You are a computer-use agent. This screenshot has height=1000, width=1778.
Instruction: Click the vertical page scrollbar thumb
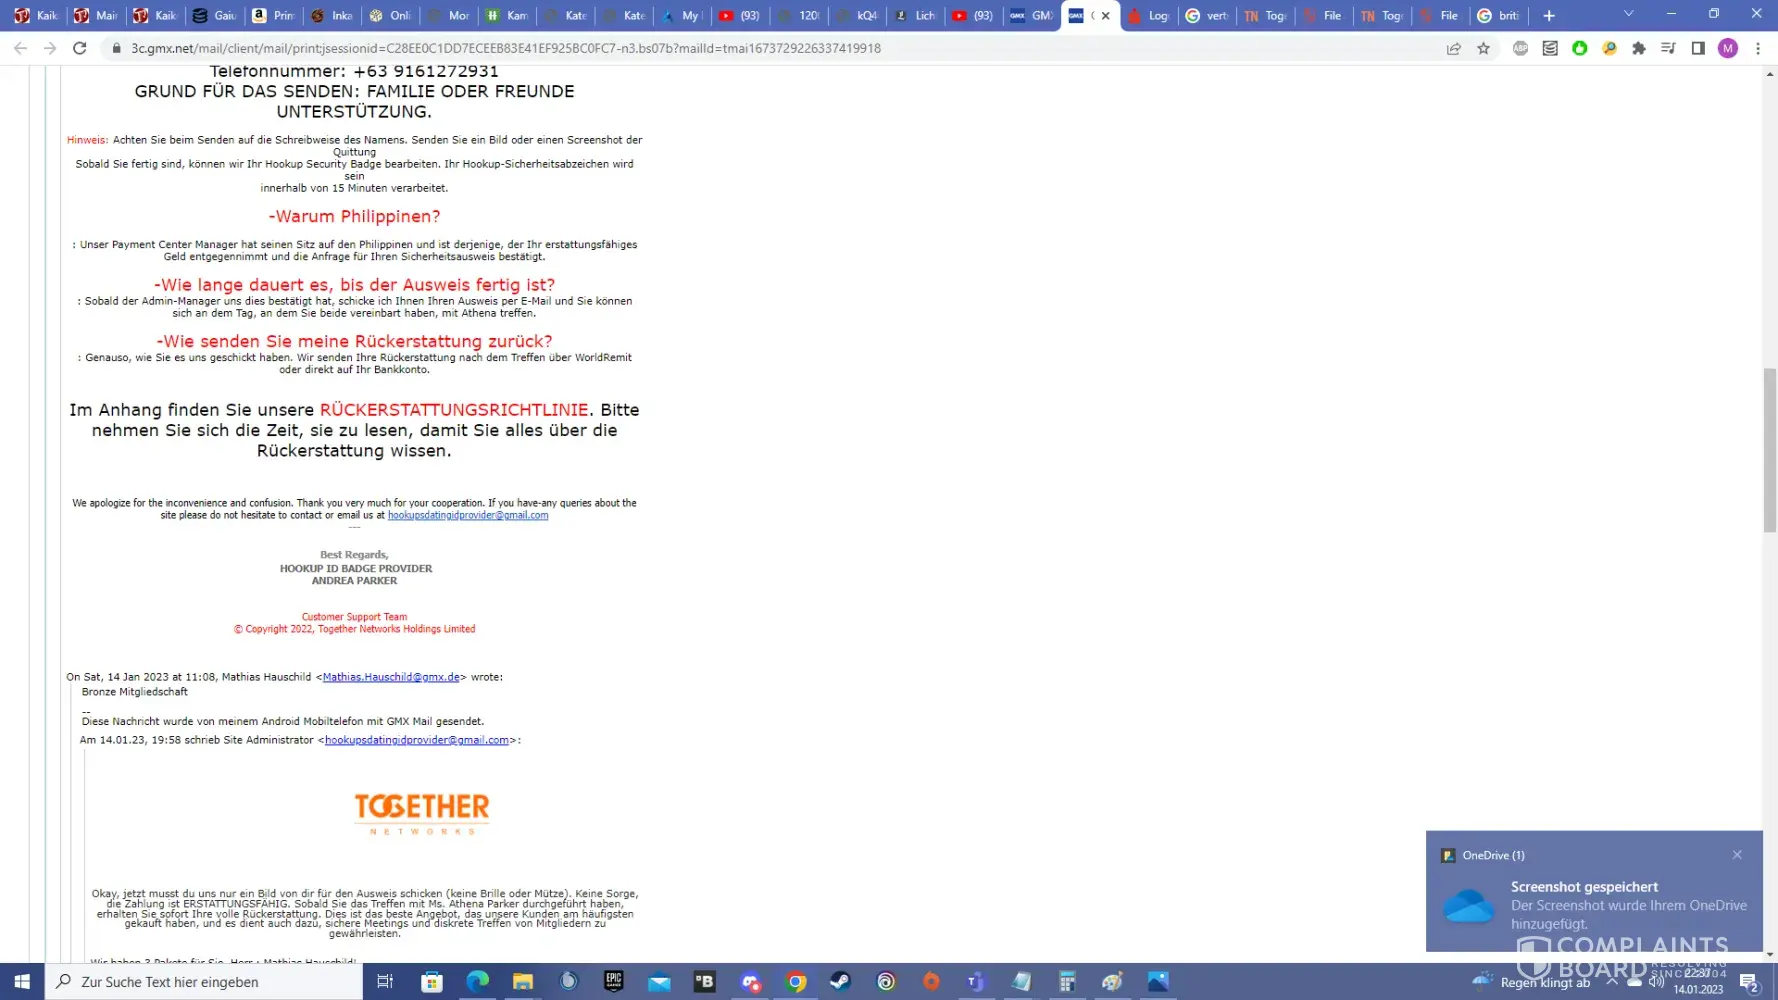click(1770, 450)
